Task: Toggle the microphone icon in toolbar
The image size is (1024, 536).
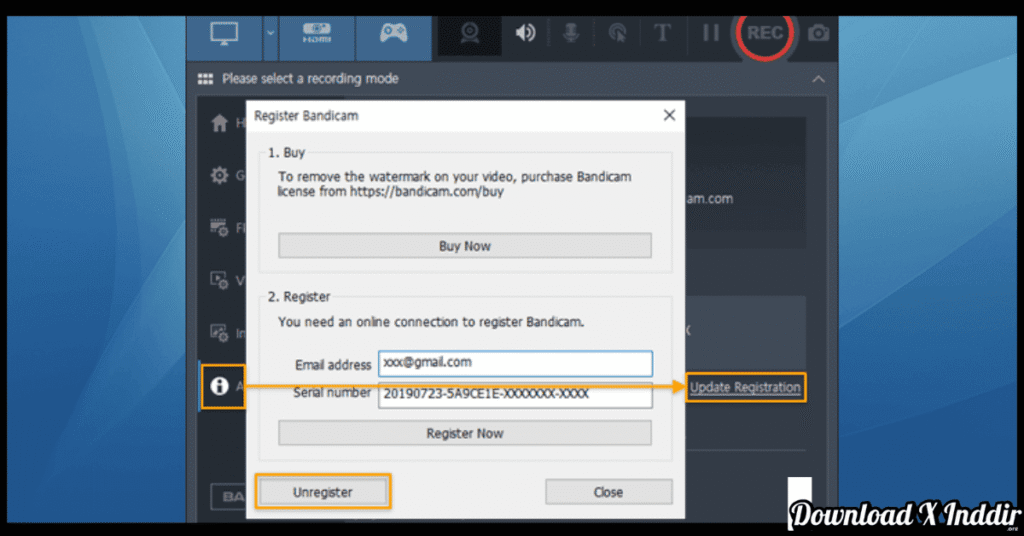Action: click(571, 33)
